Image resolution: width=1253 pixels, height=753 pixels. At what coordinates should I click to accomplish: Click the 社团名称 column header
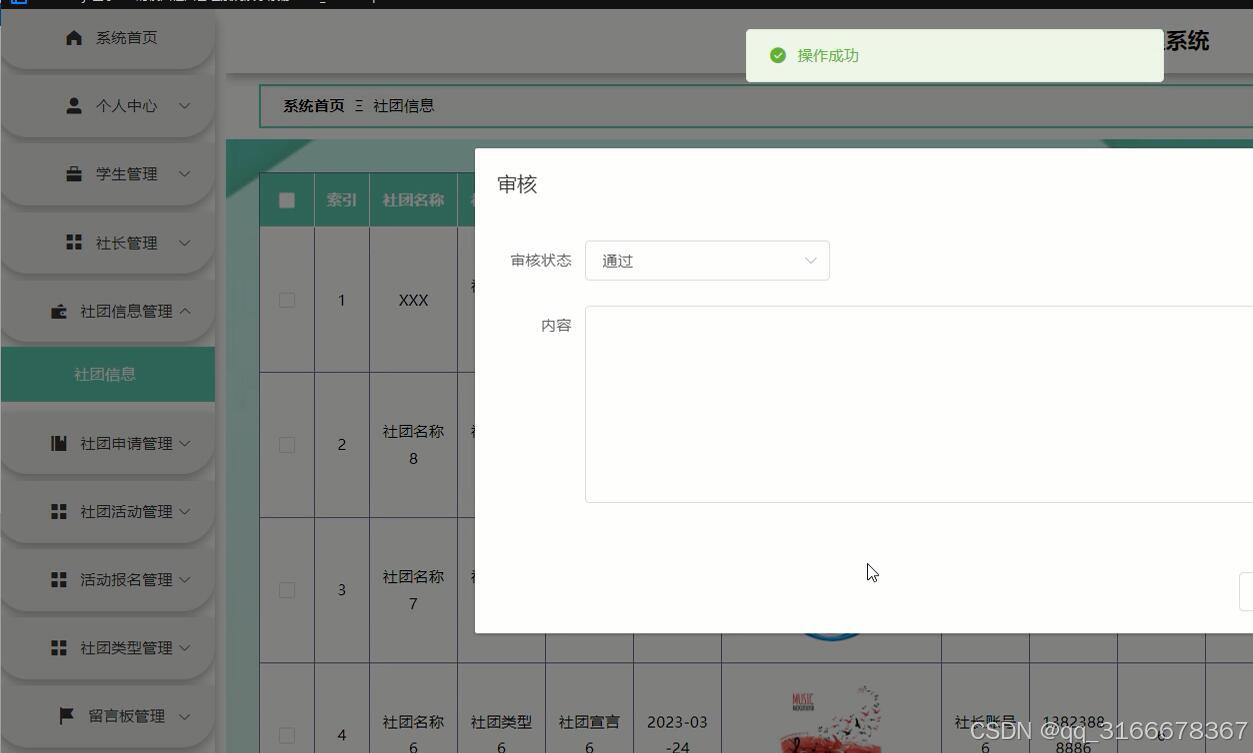click(413, 200)
